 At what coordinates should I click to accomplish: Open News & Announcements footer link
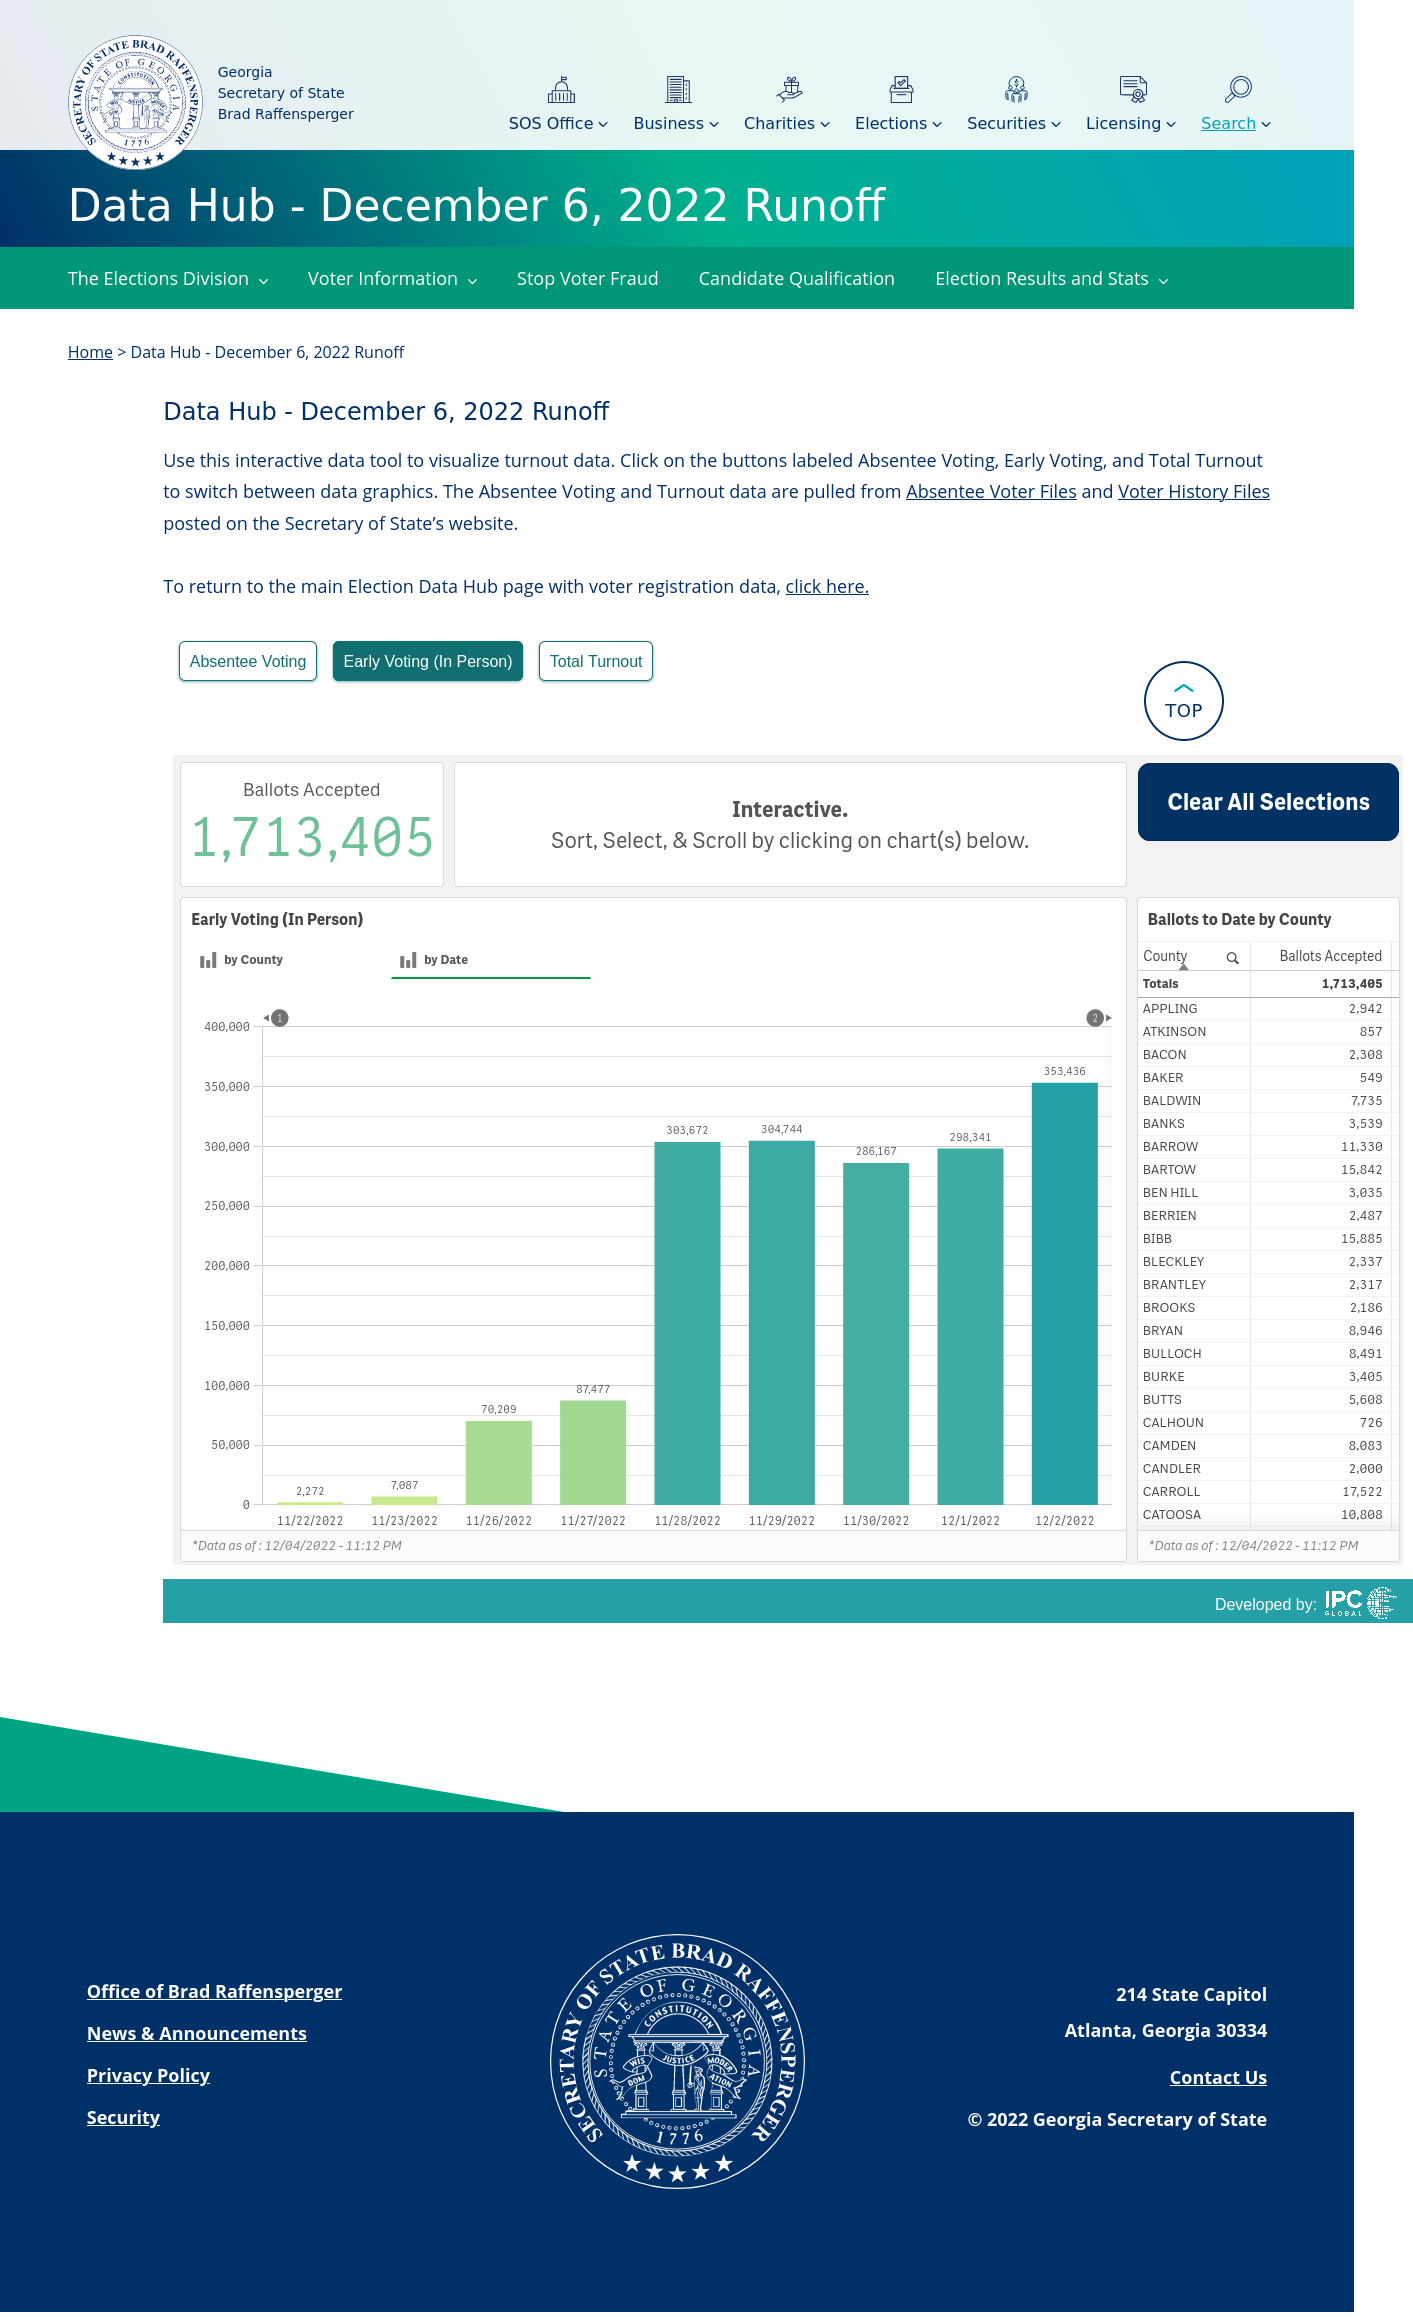tap(197, 2033)
